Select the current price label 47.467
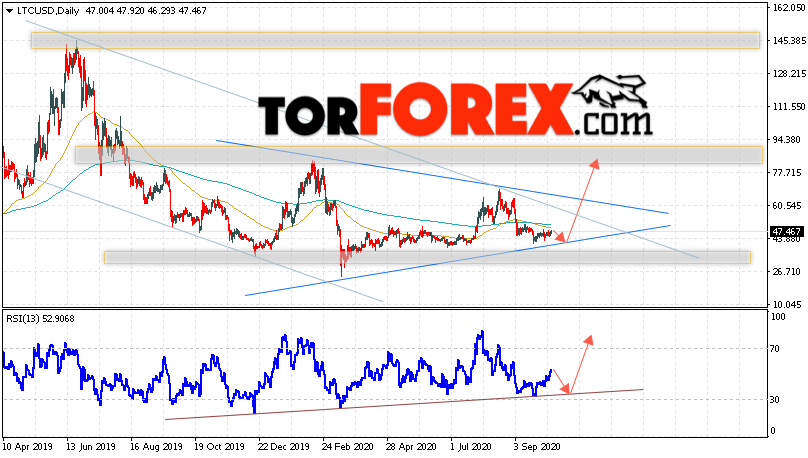The height and width of the screenshot is (458, 808). click(786, 232)
